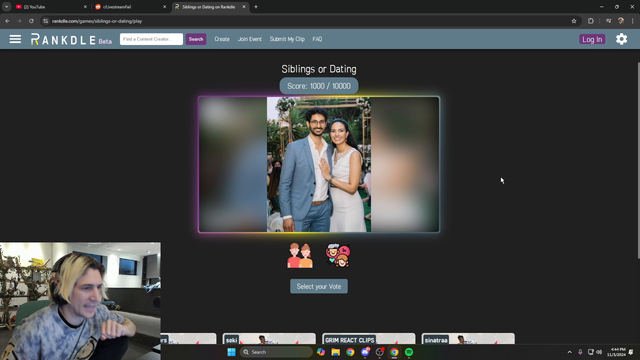Click the Log In button
This screenshot has width=640, height=360.
tap(592, 39)
